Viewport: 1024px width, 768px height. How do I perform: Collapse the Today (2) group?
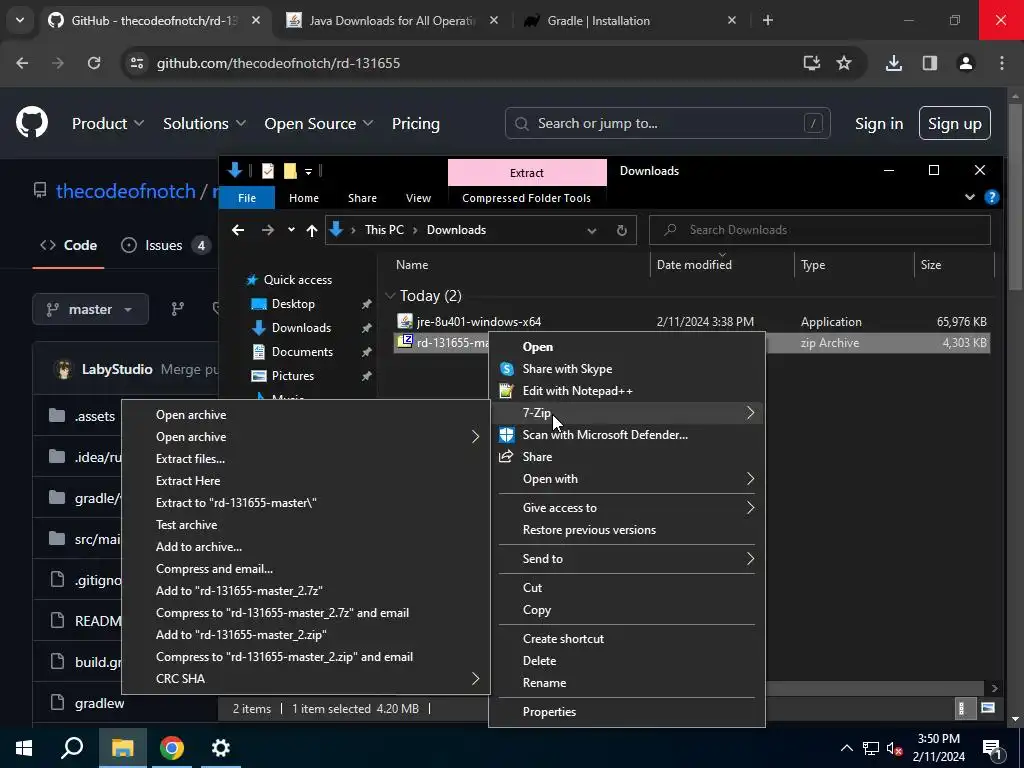pyautogui.click(x=391, y=296)
